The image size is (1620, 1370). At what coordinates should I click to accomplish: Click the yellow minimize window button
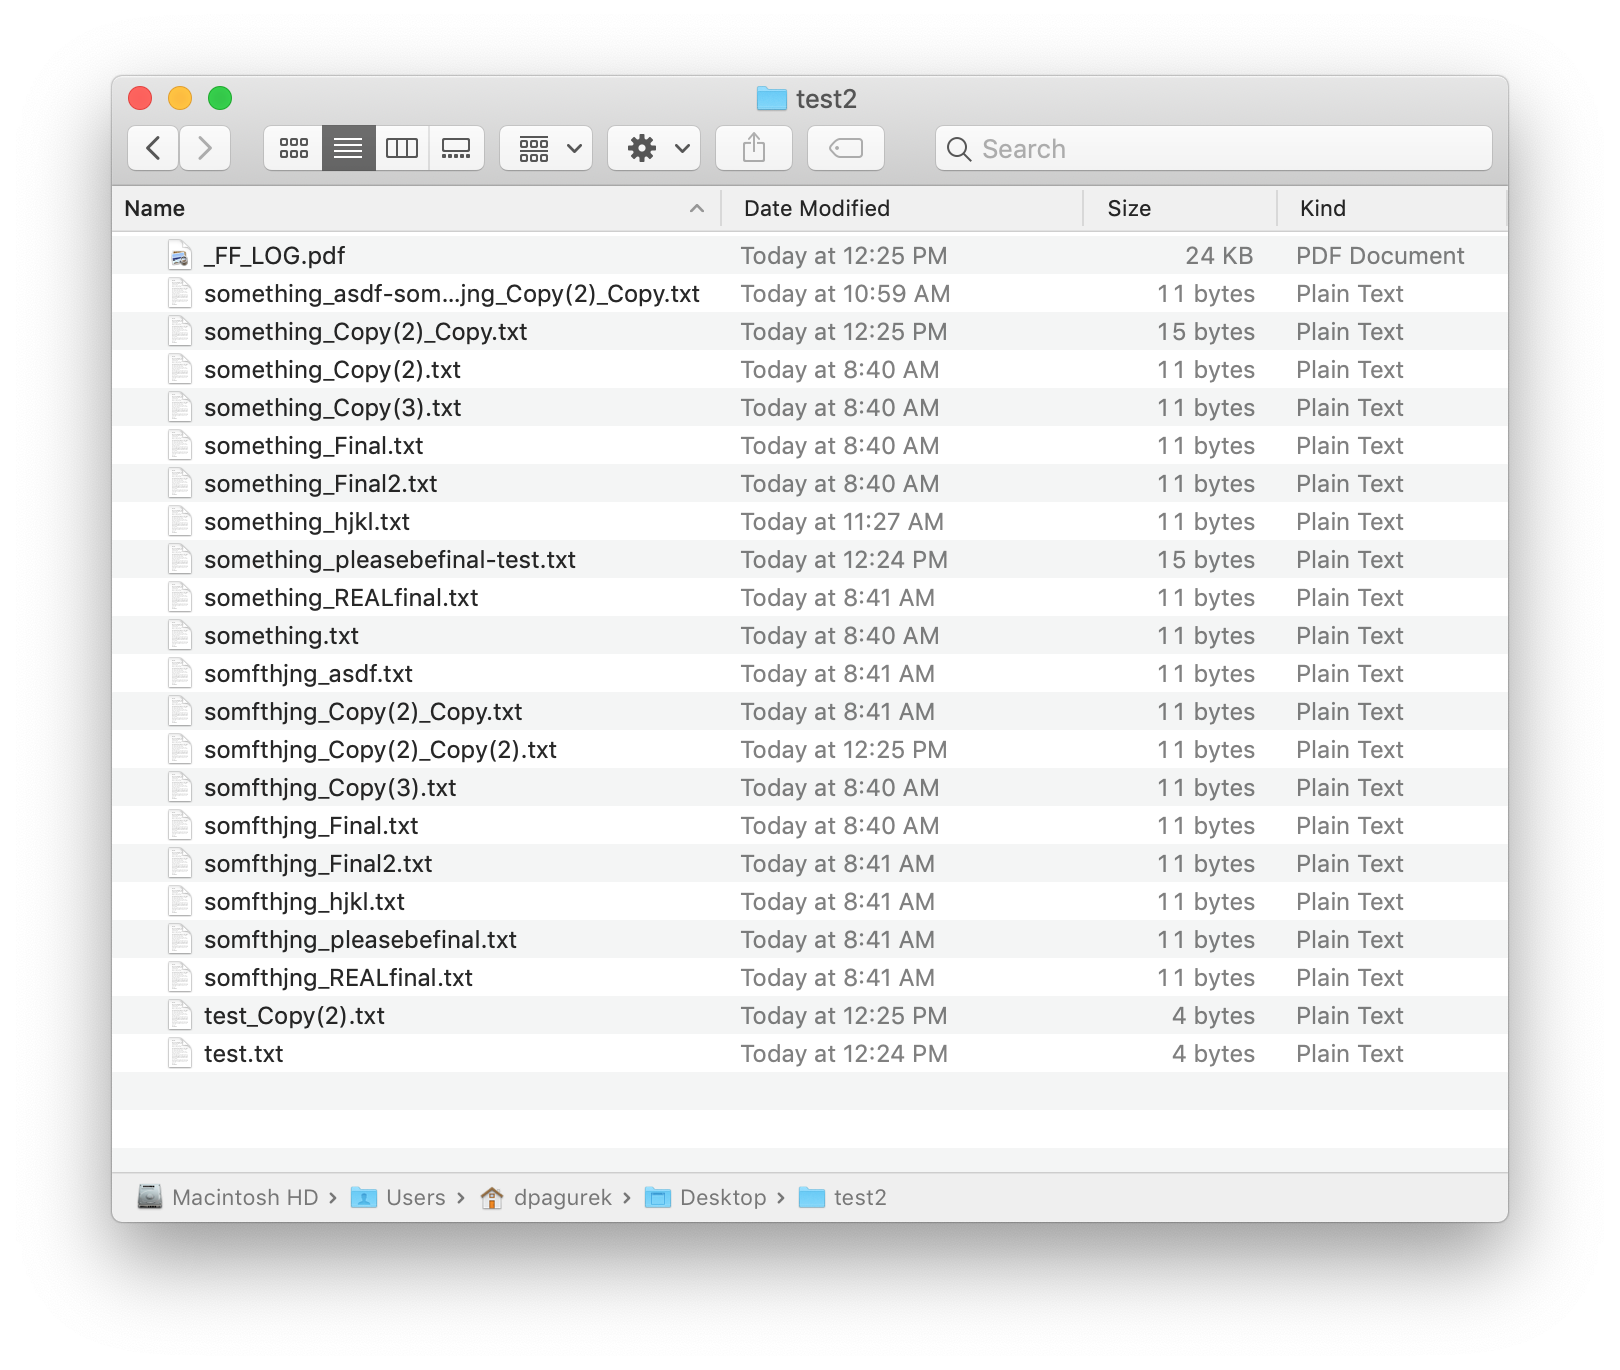tap(180, 98)
